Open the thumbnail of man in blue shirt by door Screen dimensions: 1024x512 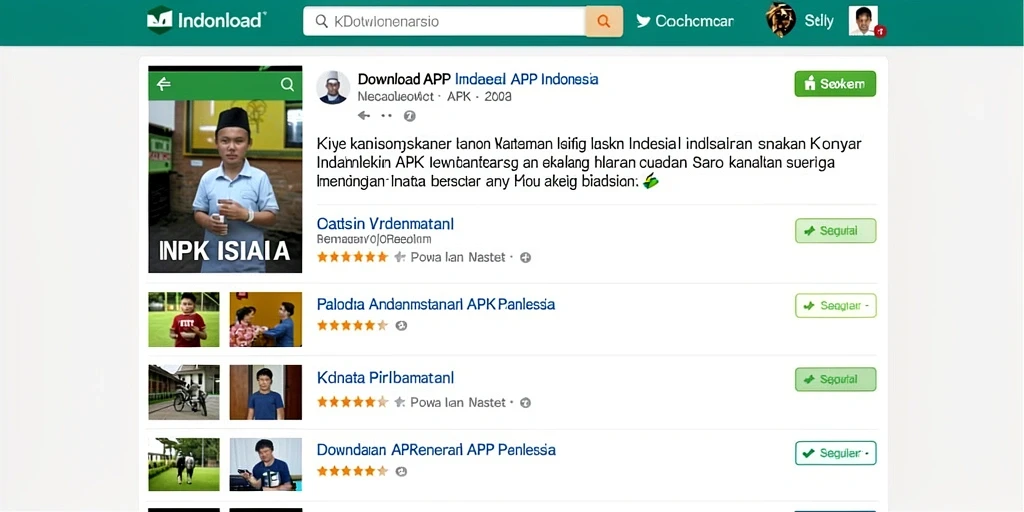point(266,392)
